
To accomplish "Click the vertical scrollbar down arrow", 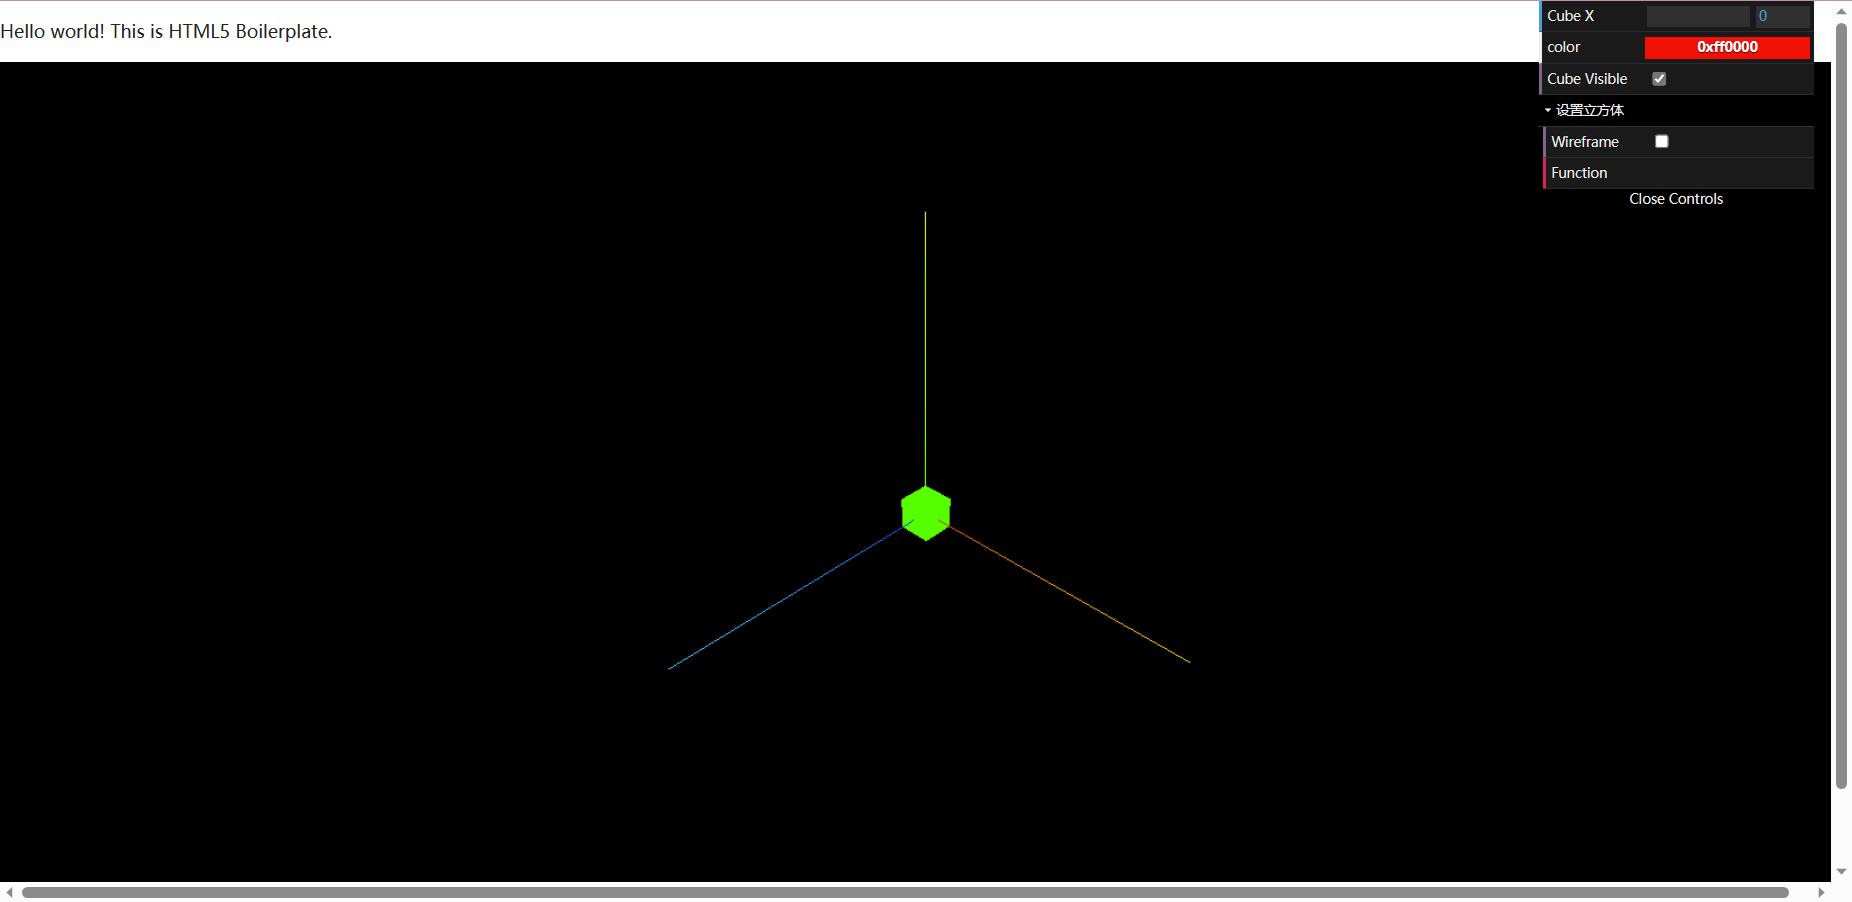I will (x=1842, y=872).
